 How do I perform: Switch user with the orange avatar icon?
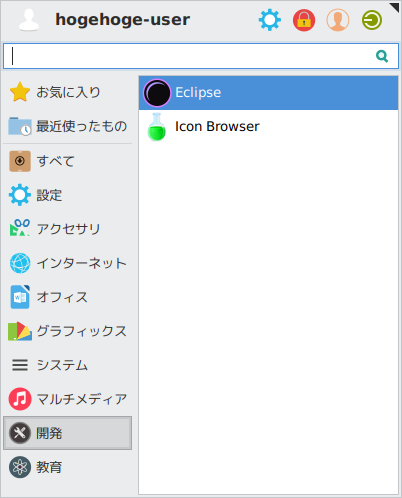pyautogui.click(x=338, y=20)
